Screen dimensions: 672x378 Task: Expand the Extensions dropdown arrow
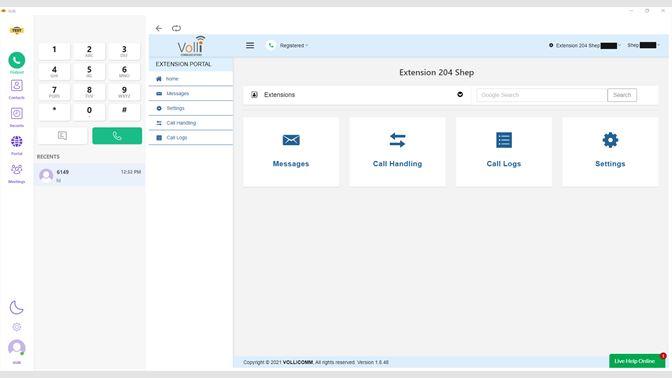click(x=460, y=94)
